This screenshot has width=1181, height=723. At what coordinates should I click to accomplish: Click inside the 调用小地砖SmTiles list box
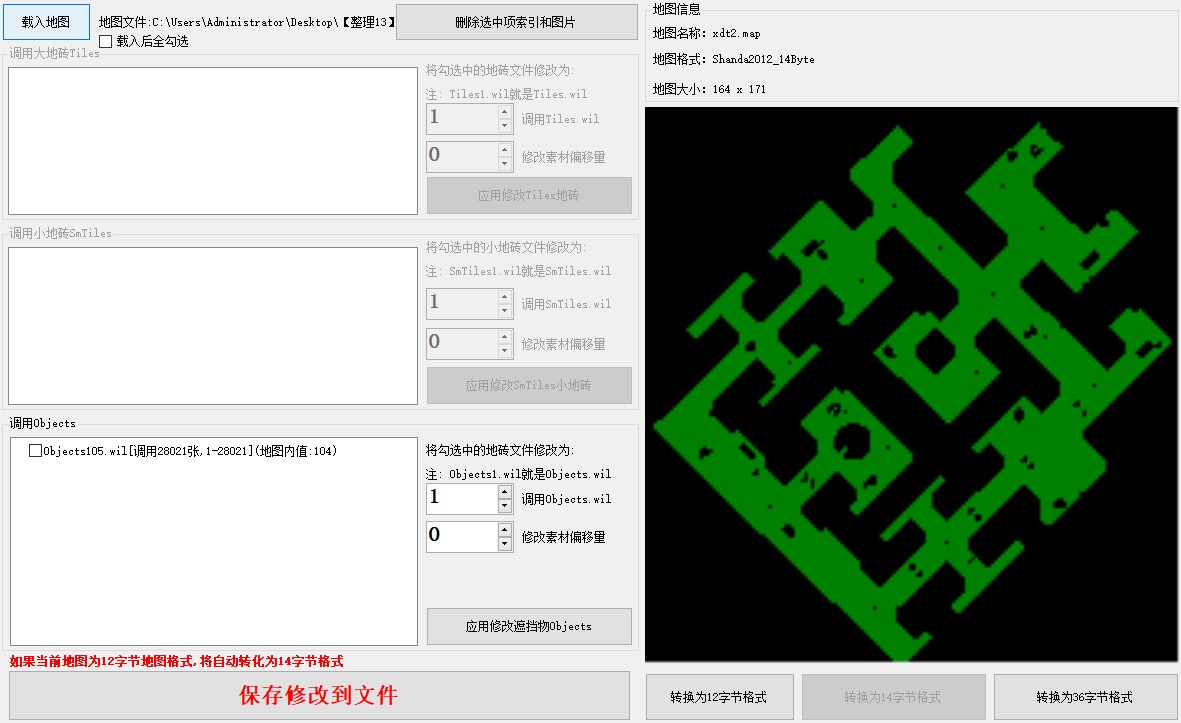[x=212, y=326]
